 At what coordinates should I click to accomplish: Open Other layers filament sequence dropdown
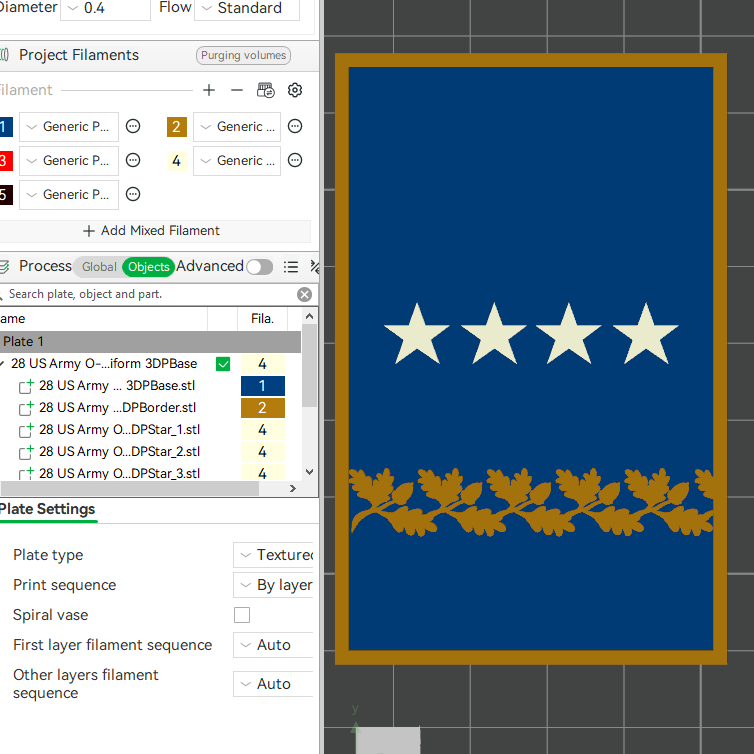[273, 684]
